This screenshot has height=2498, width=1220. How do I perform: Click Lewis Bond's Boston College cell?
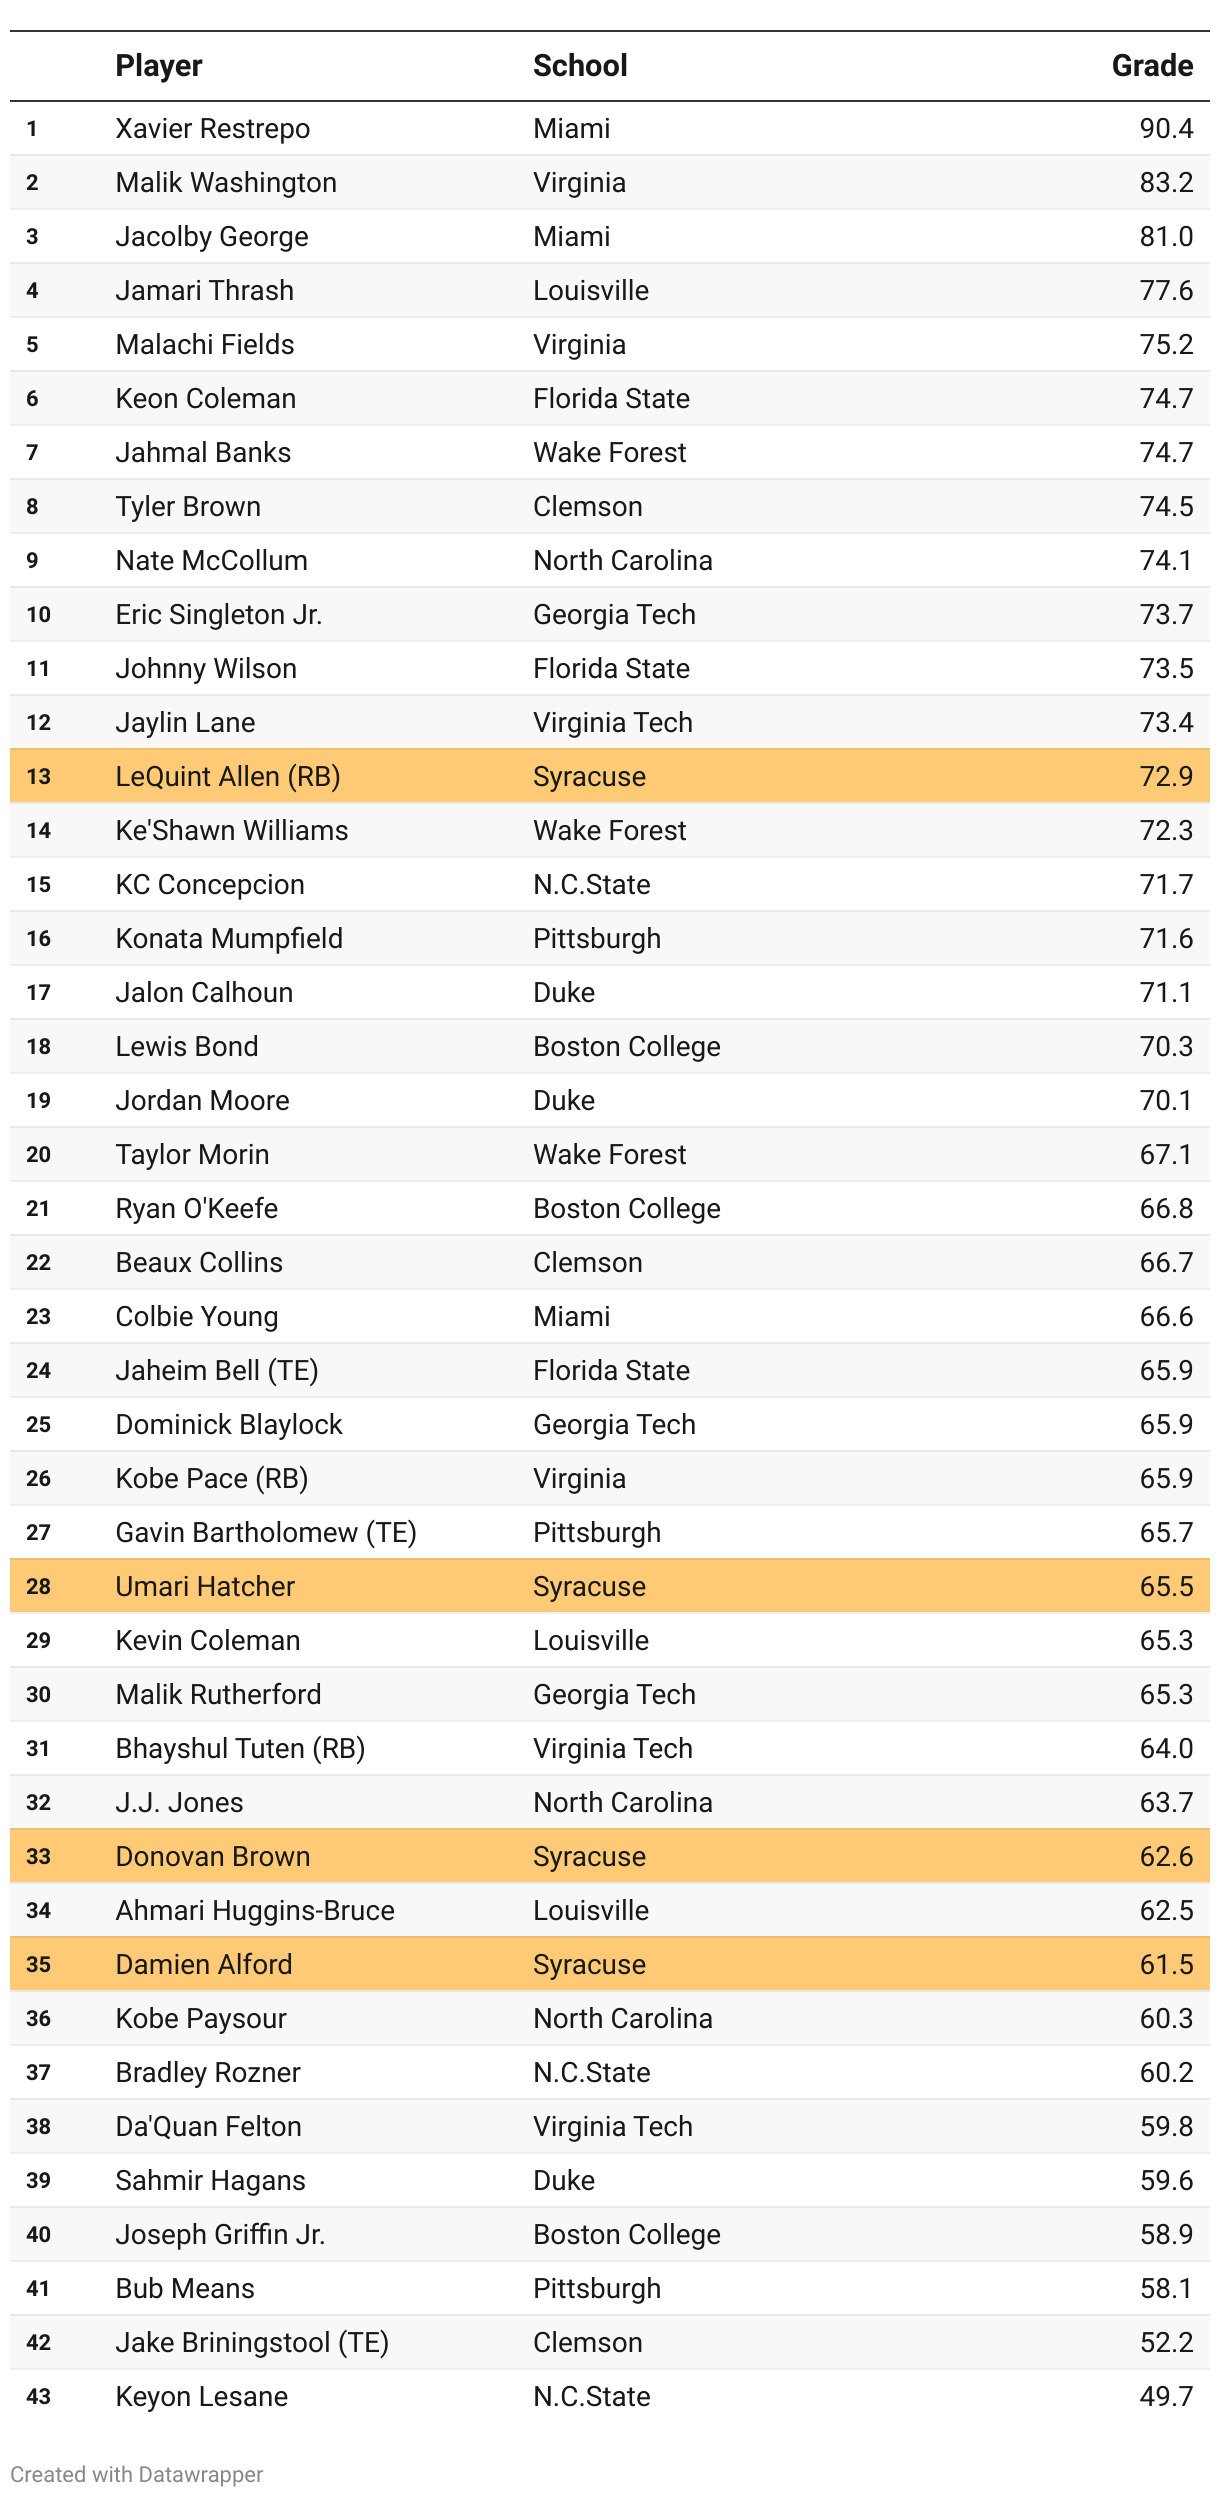[627, 1046]
